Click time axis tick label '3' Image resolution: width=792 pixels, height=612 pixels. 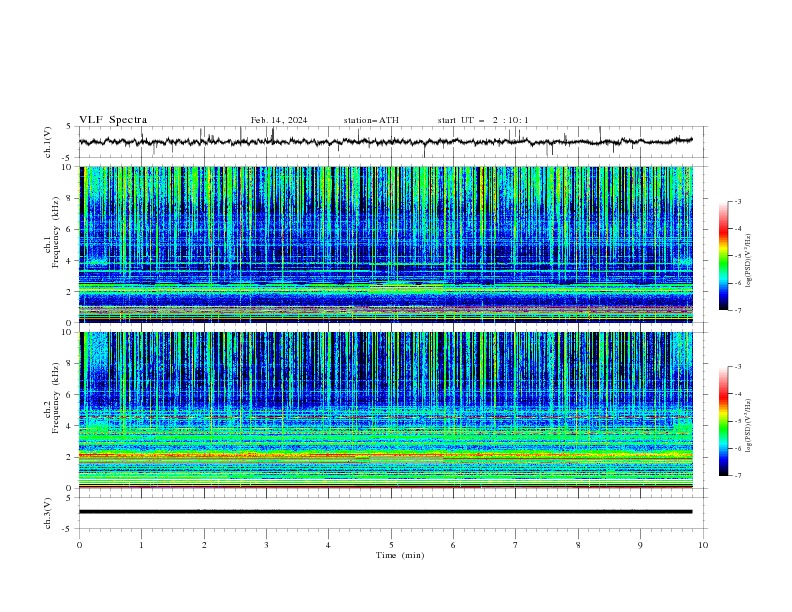pyautogui.click(x=266, y=545)
